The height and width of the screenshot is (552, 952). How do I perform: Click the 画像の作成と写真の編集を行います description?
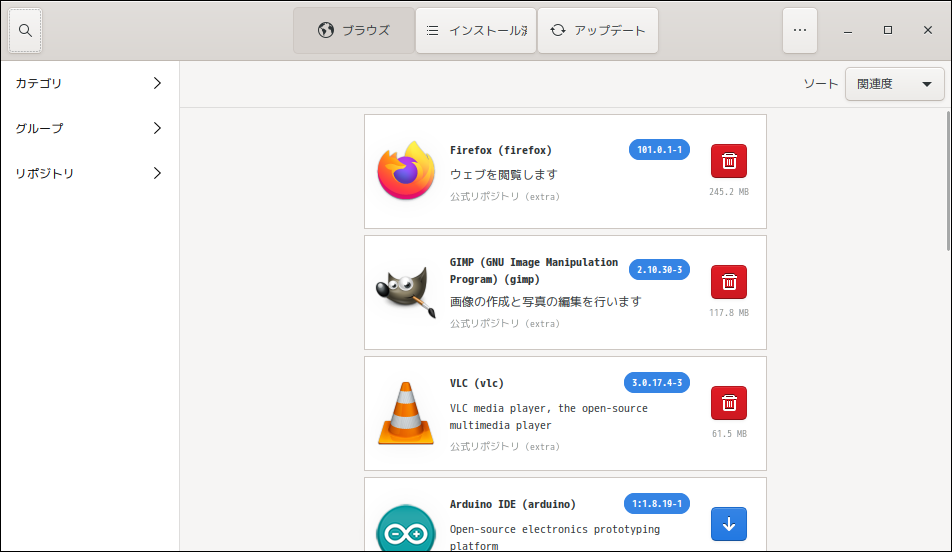coord(545,302)
